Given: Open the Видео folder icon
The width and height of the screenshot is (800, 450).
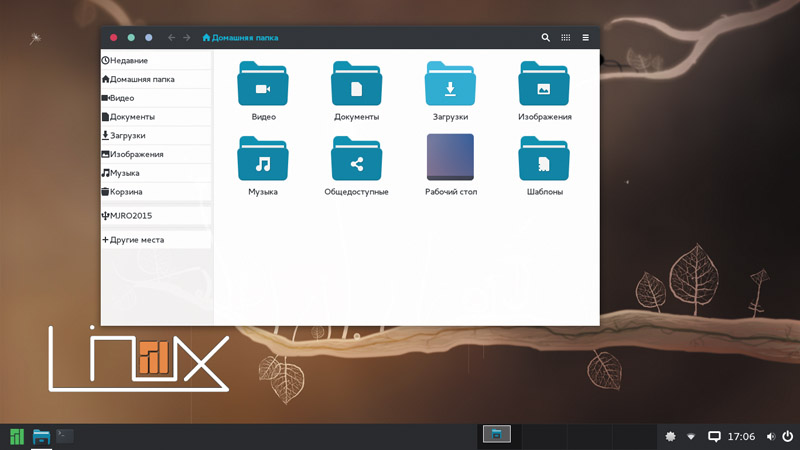Looking at the screenshot, I should click(263, 84).
